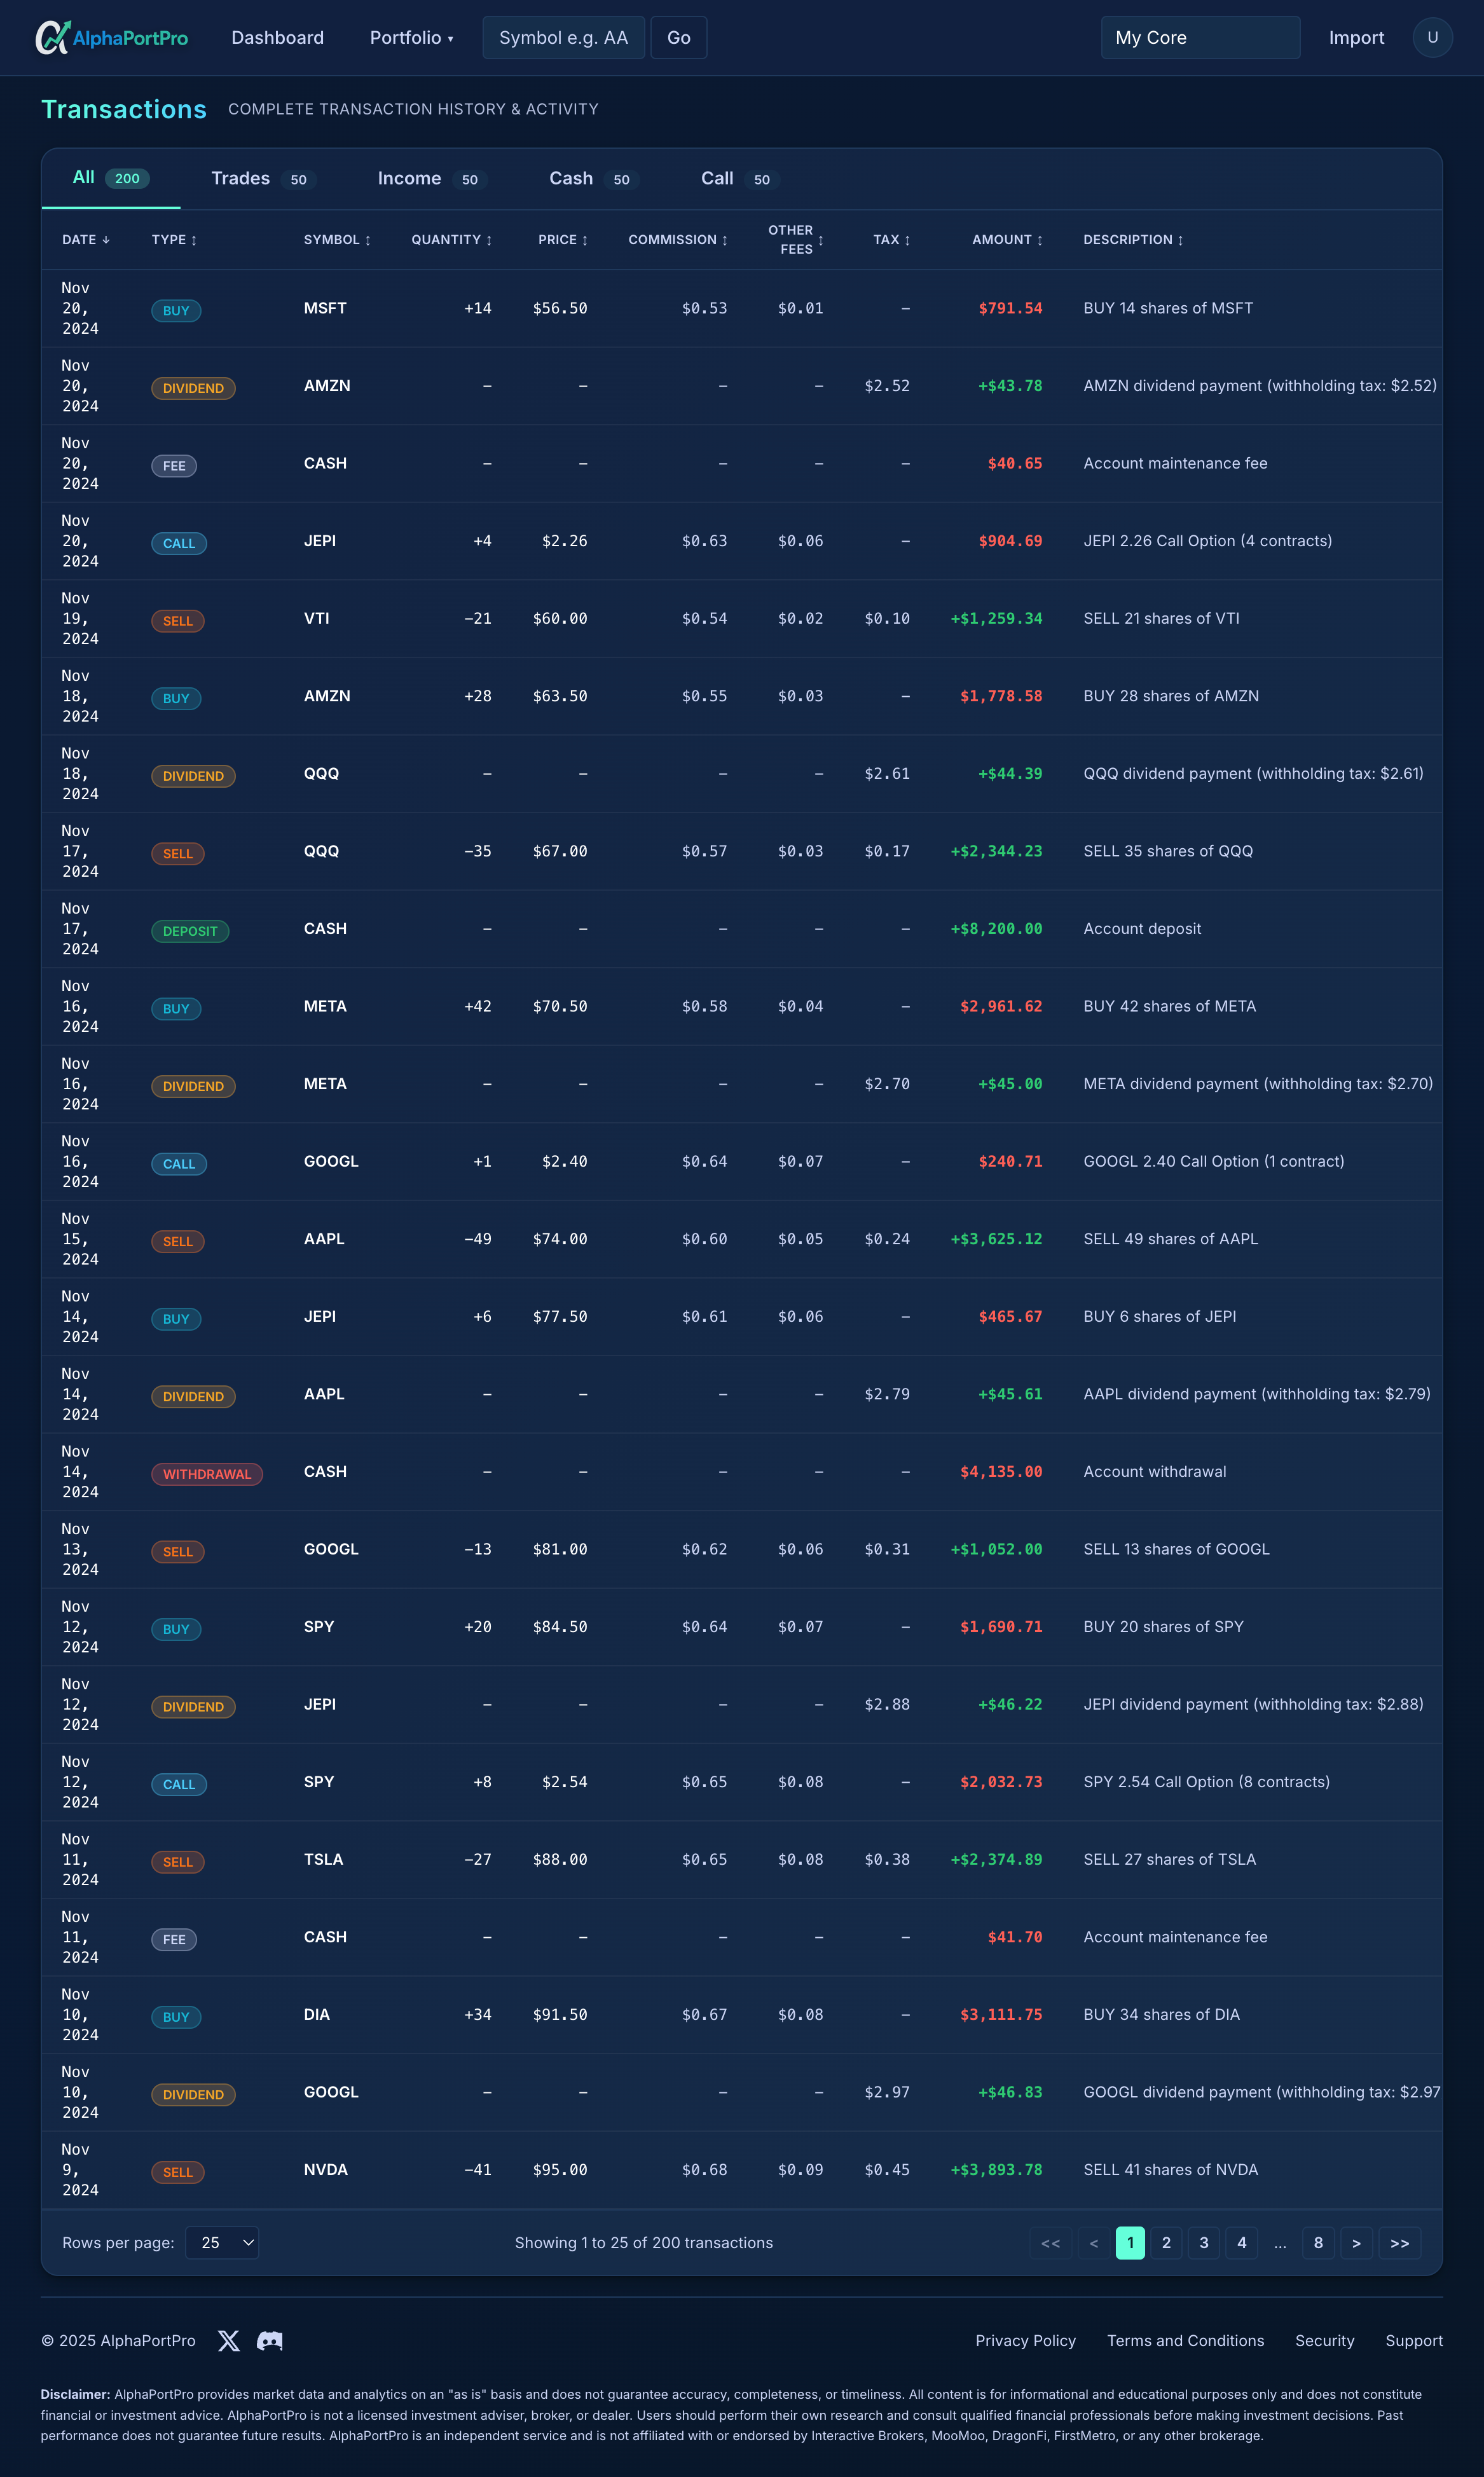Click the AlphaPortPro logo icon

(52, 38)
